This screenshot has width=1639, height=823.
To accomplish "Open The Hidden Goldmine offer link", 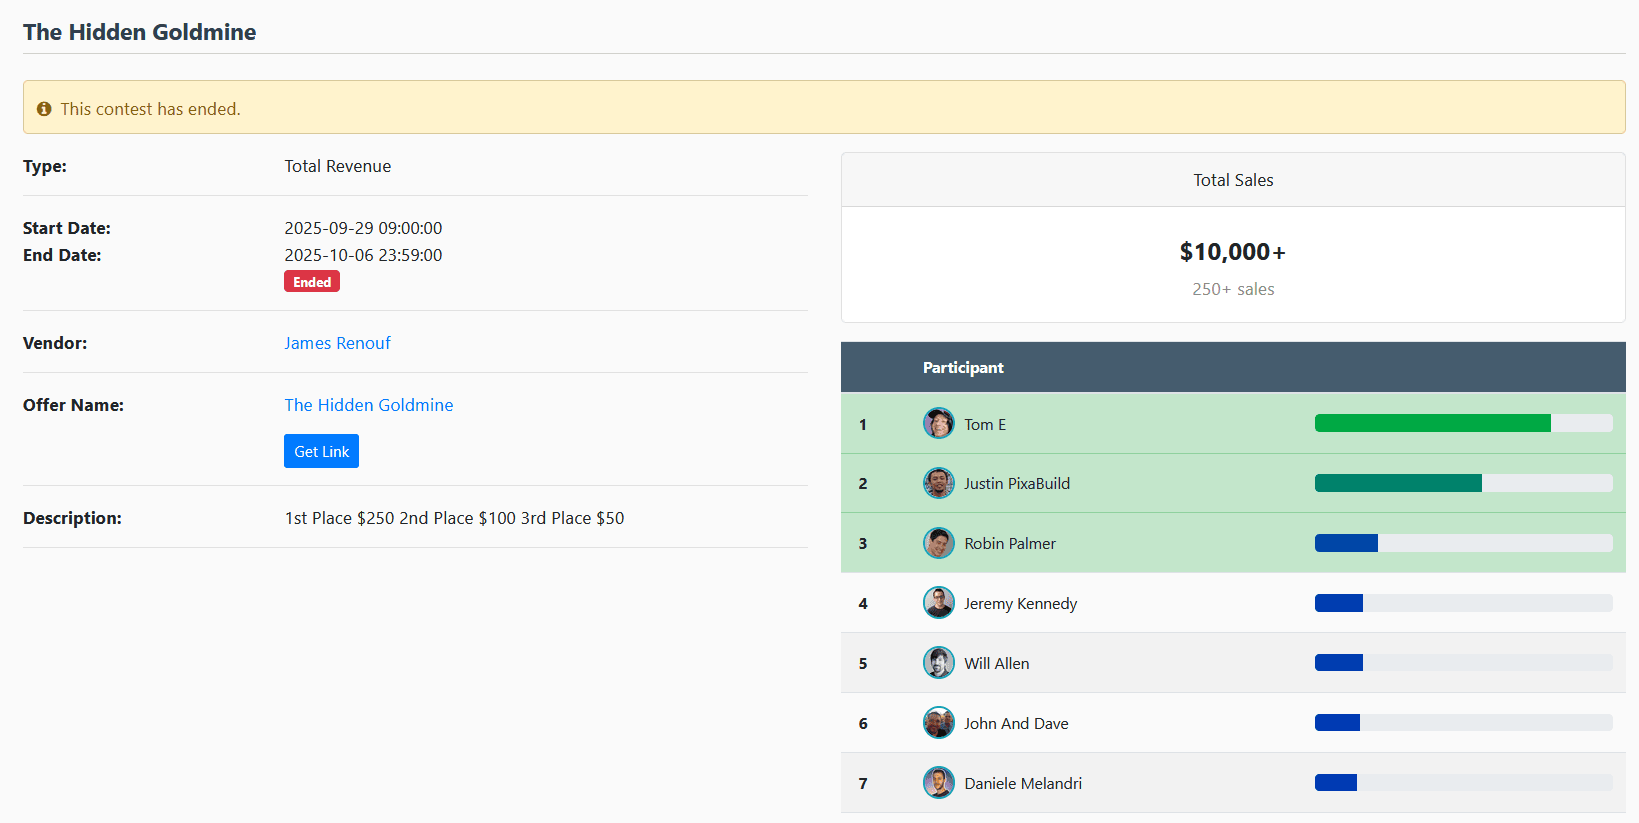I will [x=368, y=405].
